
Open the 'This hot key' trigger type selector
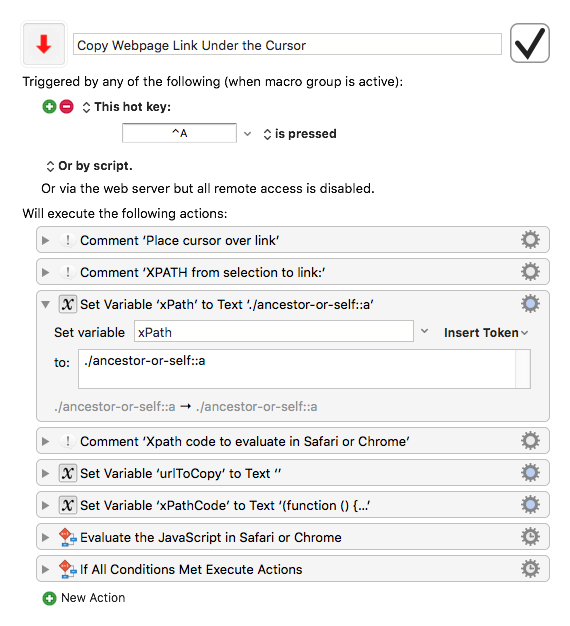pos(126,107)
